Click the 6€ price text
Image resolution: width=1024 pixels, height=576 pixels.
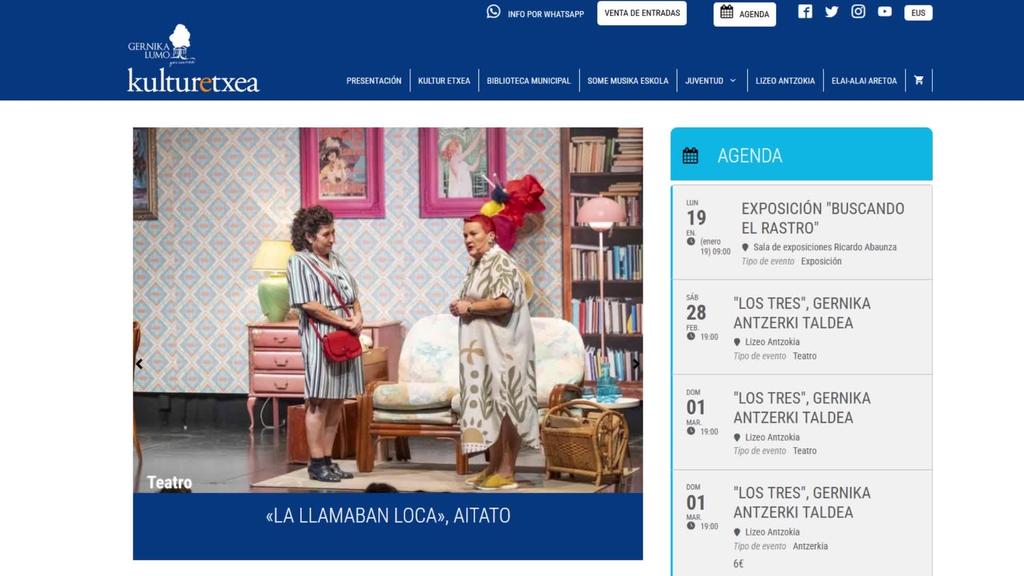pos(738,564)
